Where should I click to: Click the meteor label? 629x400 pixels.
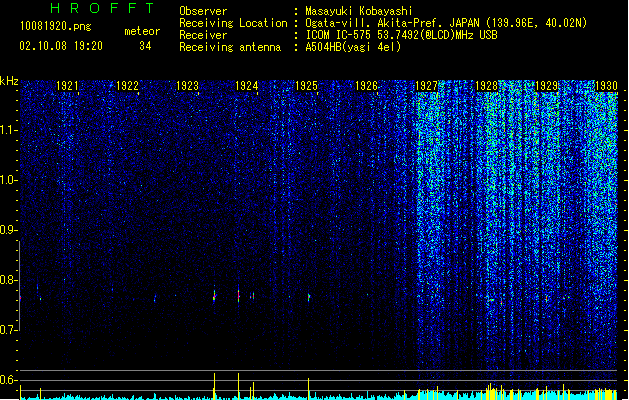tap(142, 31)
